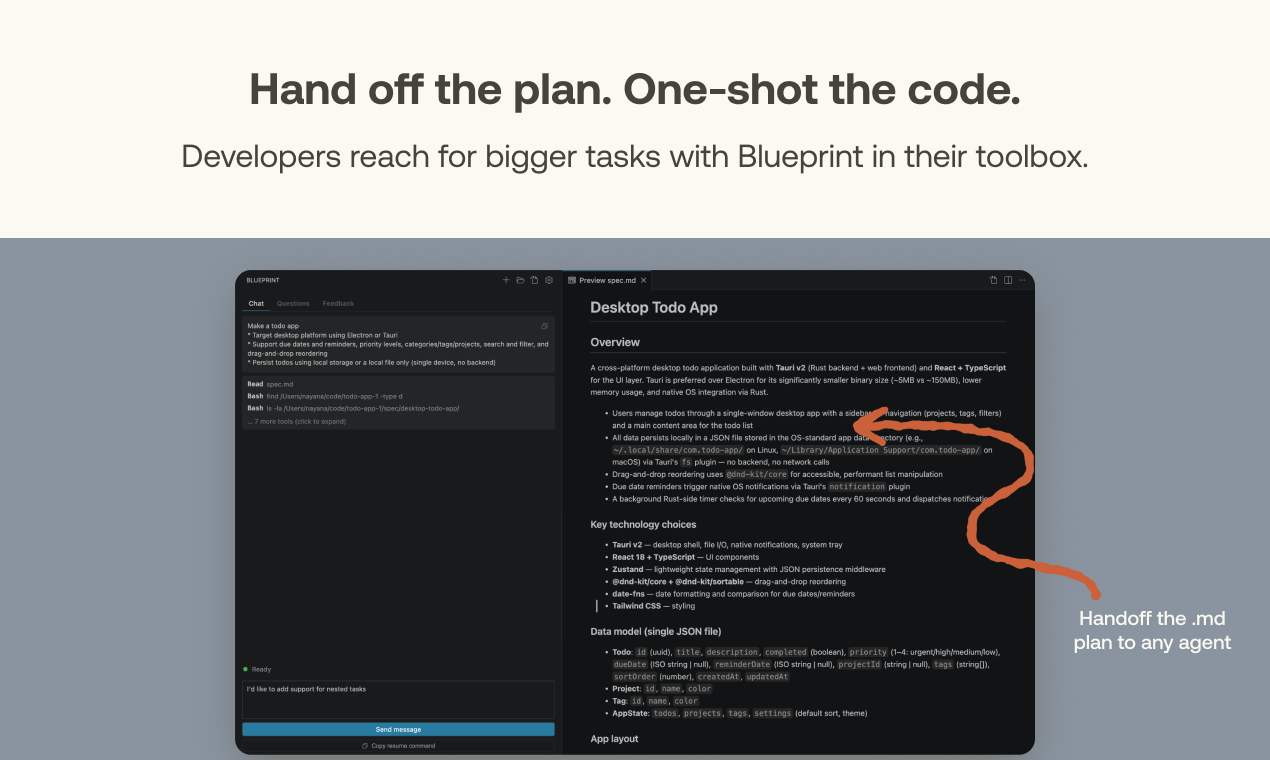Click the 'Hand off the plan' headline
The width and height of the screenshot is (1270, 760).
(x=635, y=89)
